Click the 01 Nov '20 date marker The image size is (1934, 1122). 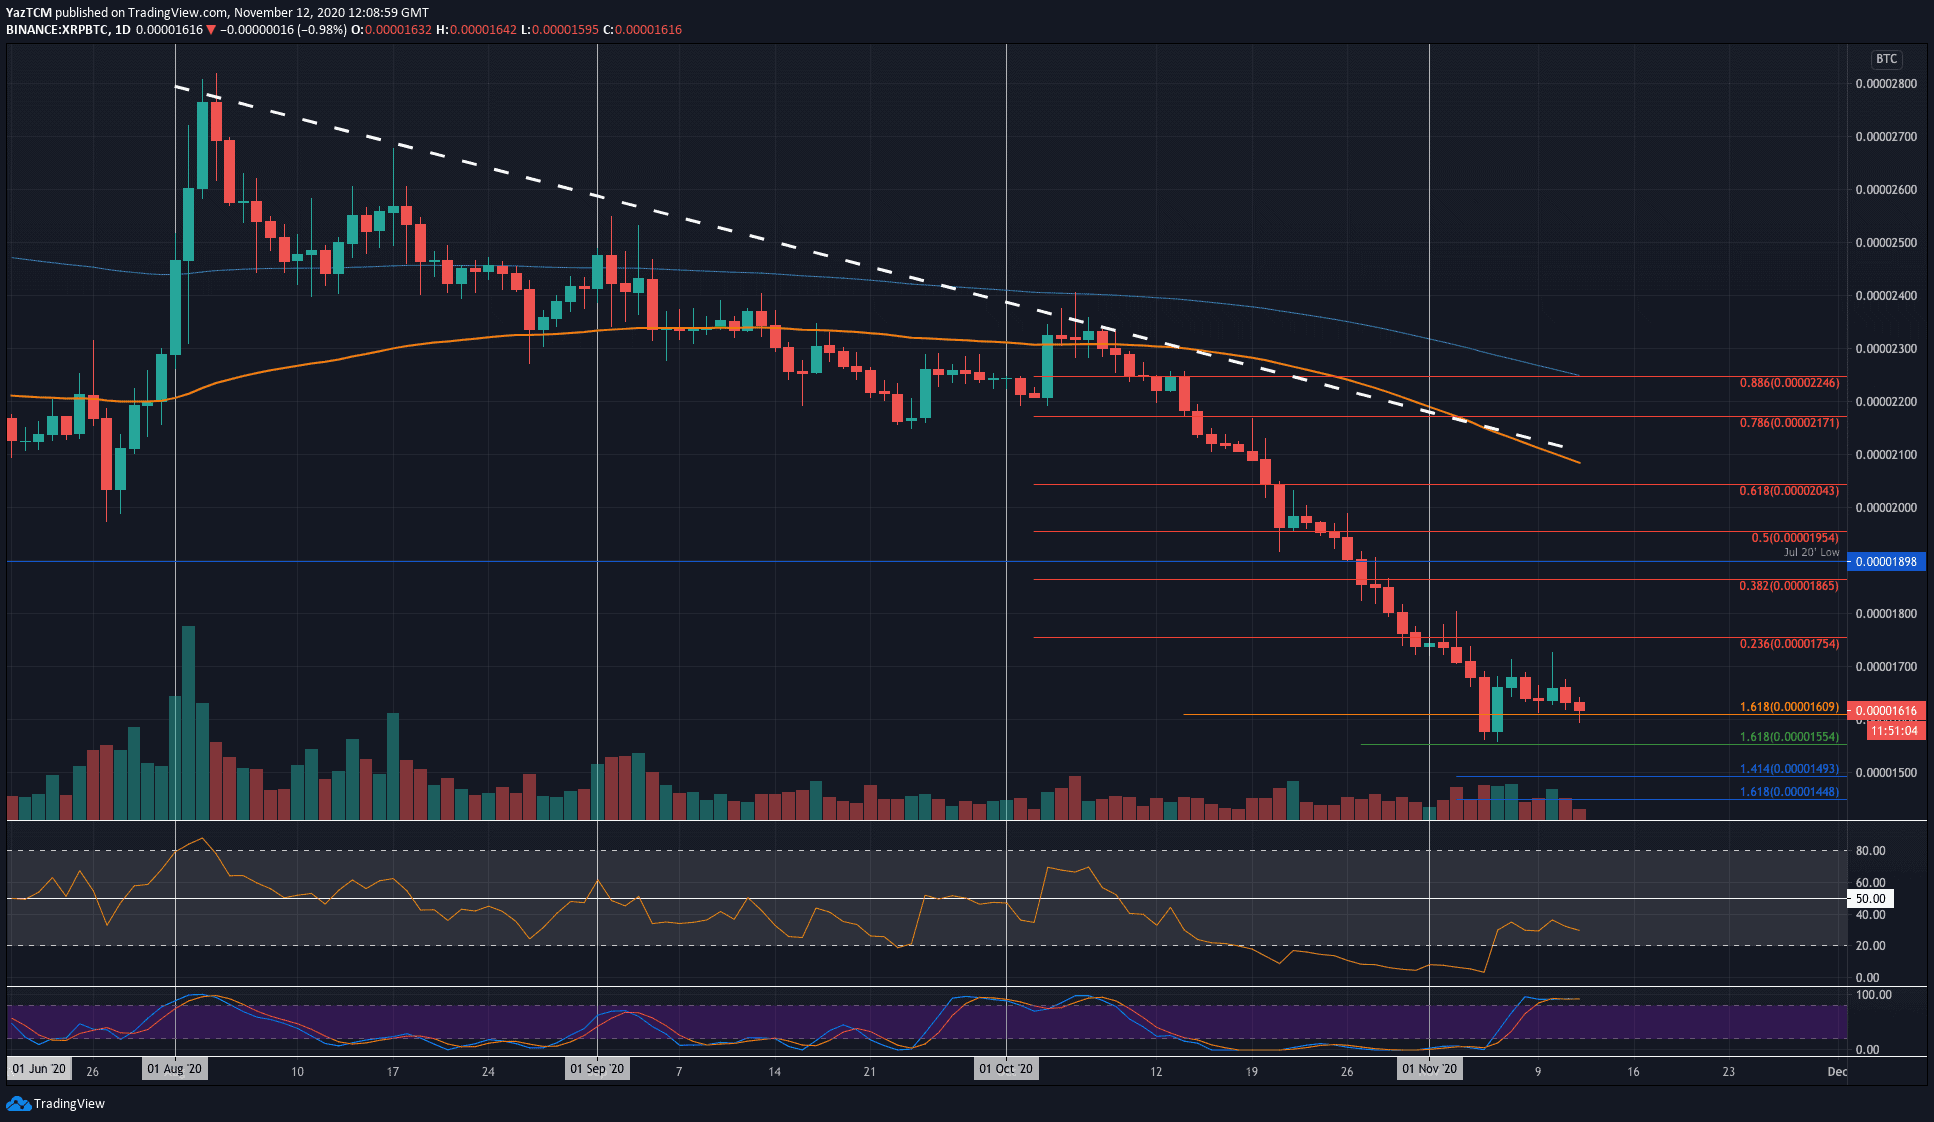(x=1430, y=1069)
